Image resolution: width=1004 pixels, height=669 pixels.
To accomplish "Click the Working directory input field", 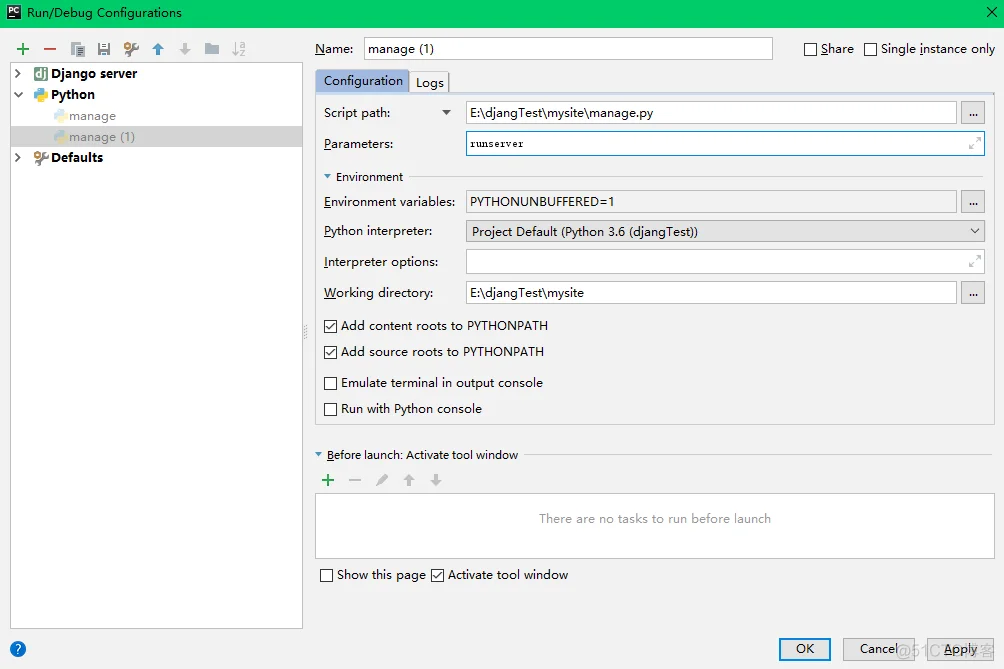I will tap(711, 293).
